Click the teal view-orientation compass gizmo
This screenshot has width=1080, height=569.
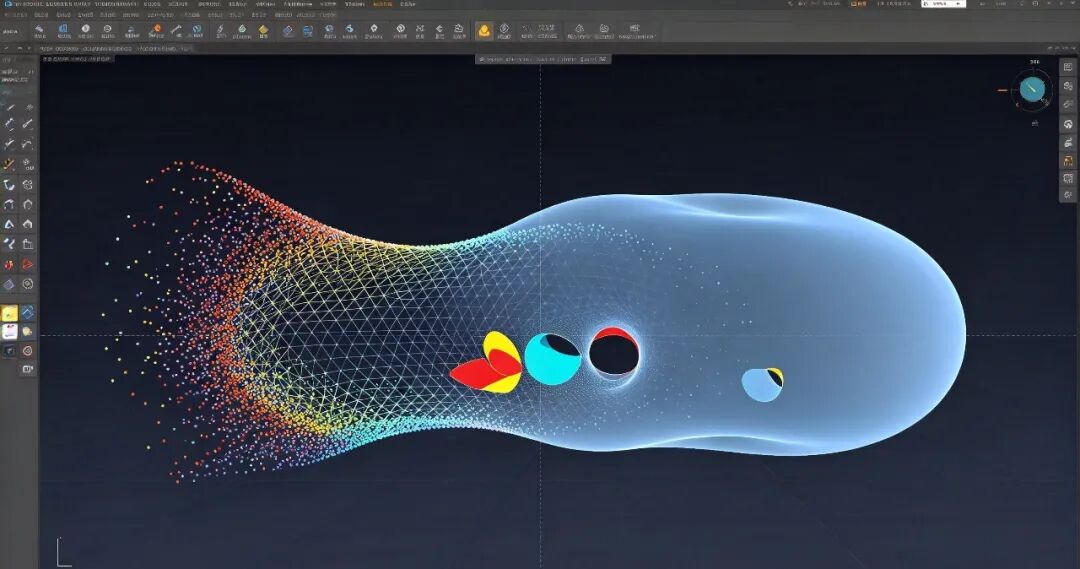(1032, 89)
